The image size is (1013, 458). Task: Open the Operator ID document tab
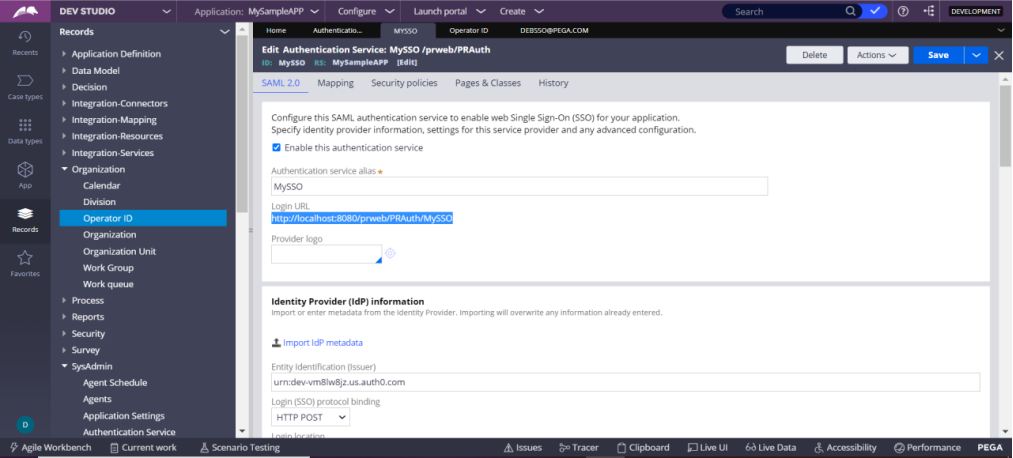468,30
